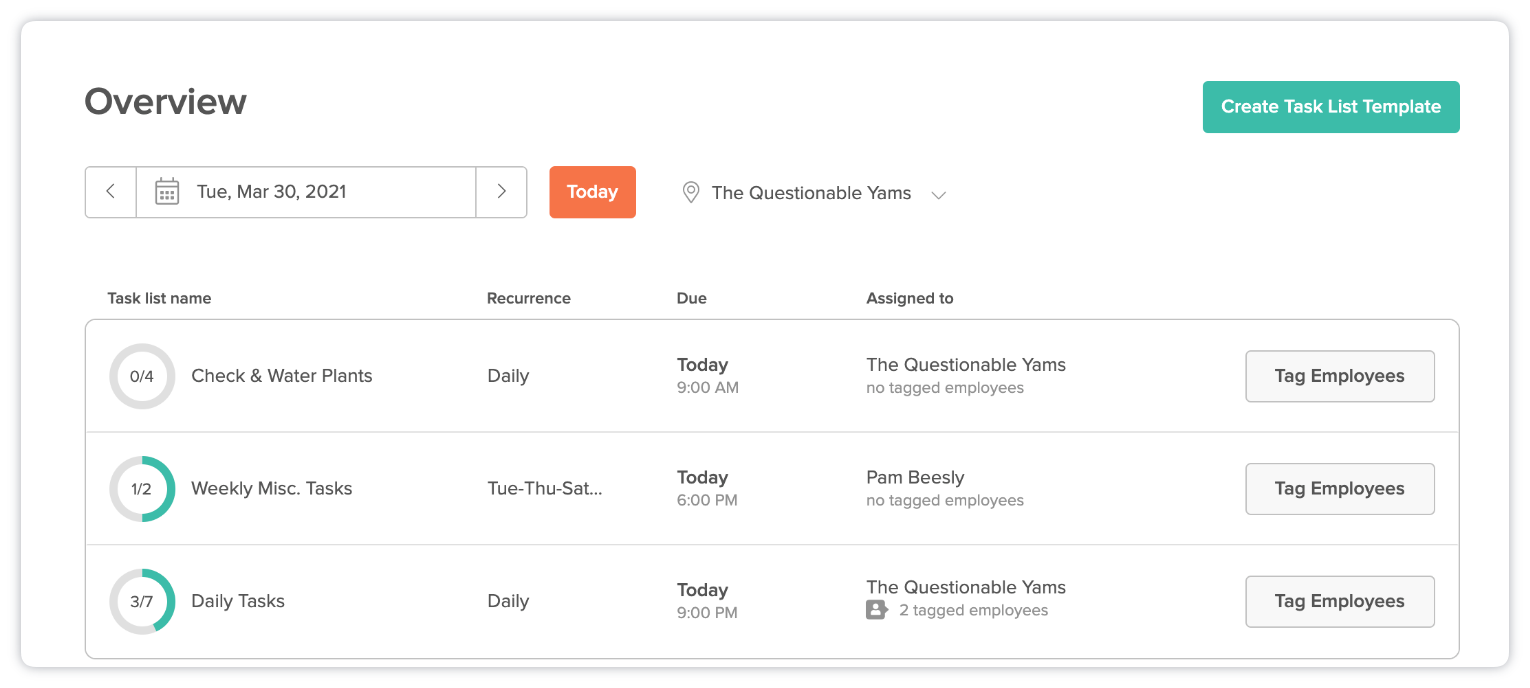
Task: Select the Pam Beesly assignee name
Action: 915,477
